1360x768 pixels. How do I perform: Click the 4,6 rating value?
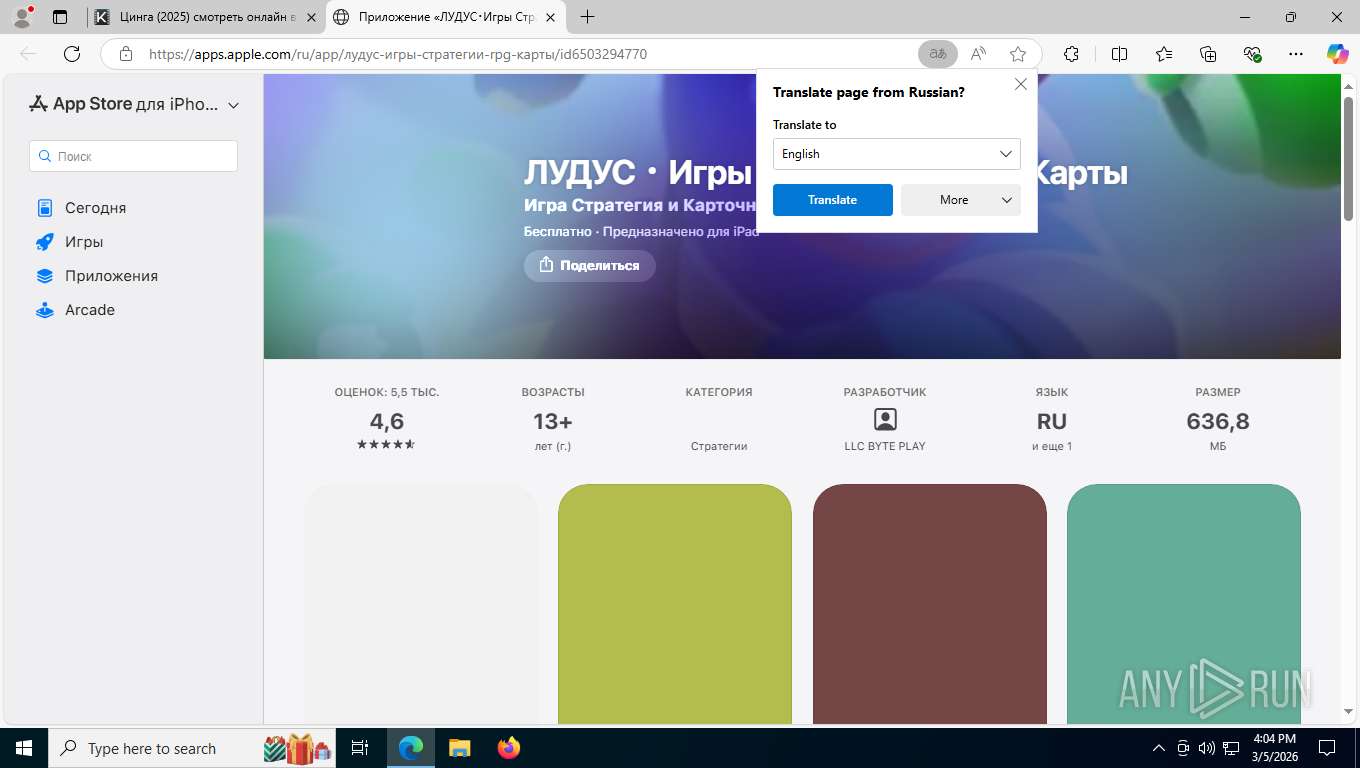click(x=387, y=421)
